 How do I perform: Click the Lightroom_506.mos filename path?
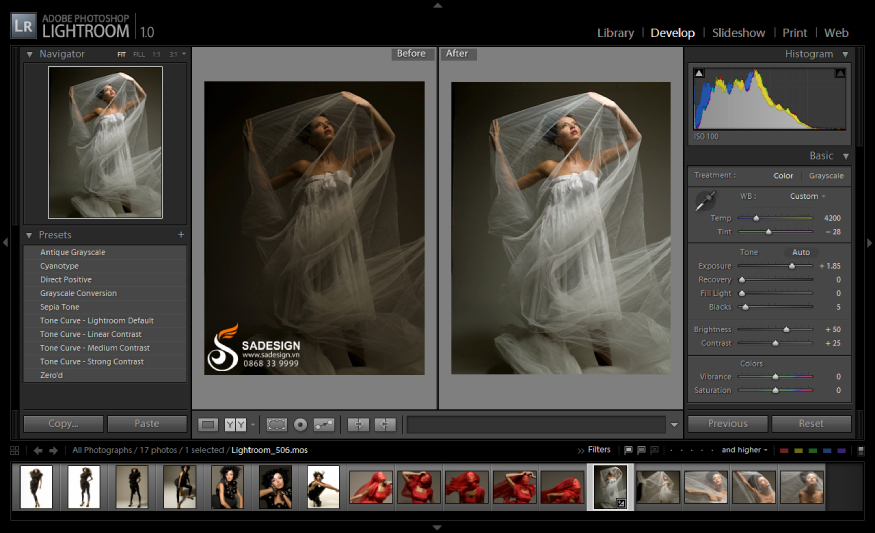point(269,450)
